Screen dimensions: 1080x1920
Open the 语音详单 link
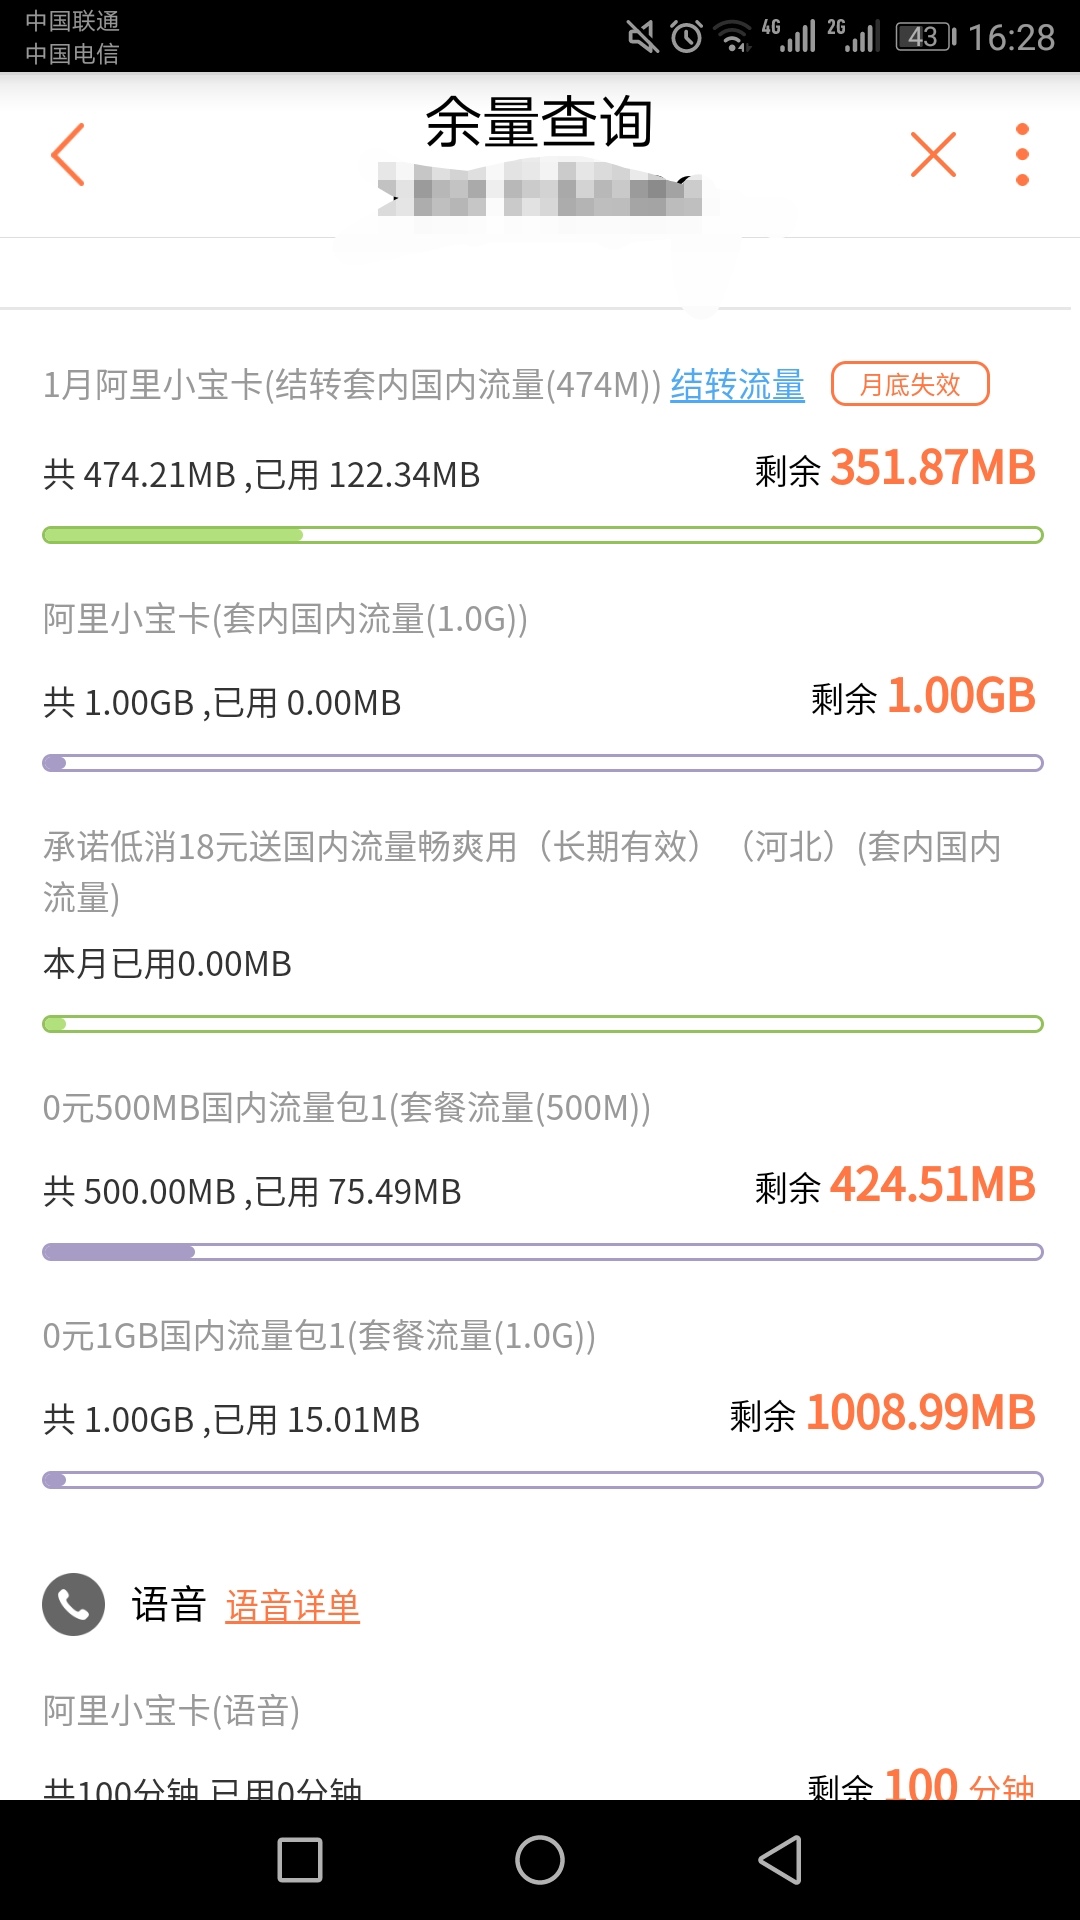[292, 1606]
